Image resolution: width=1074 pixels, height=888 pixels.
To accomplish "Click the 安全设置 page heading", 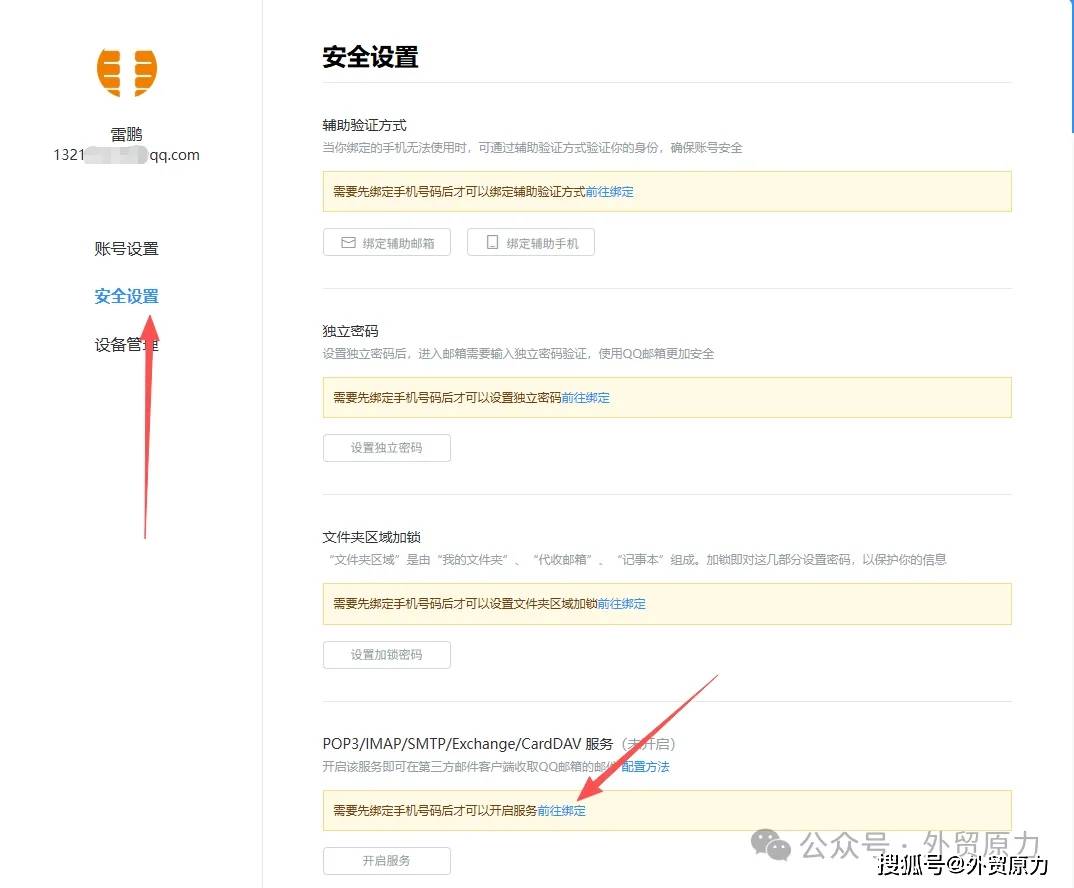I will [x=371, y=57].
